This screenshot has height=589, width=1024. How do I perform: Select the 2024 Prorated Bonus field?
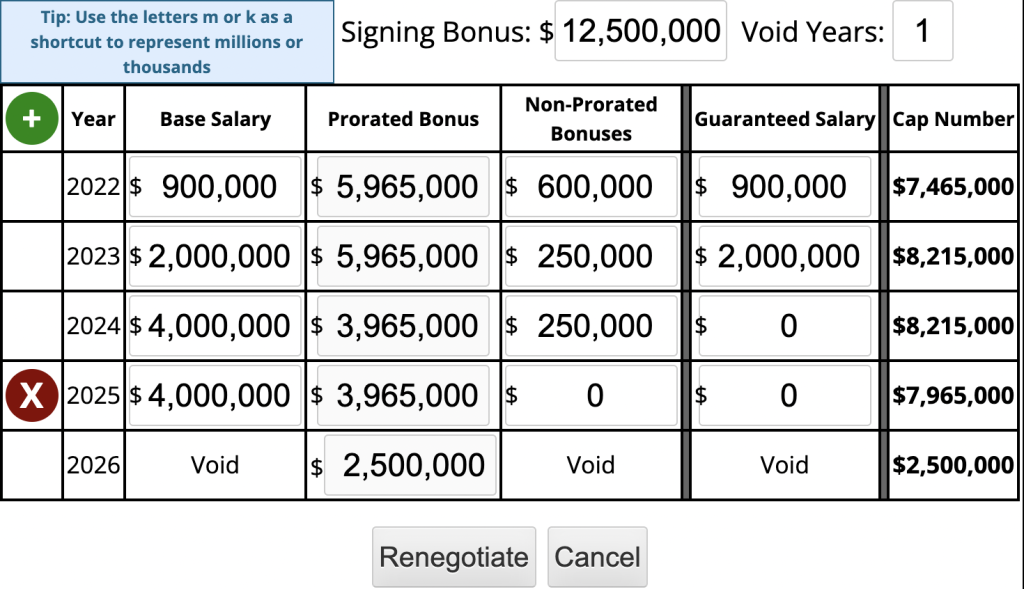pyautogui.click(x=404, y=326)
